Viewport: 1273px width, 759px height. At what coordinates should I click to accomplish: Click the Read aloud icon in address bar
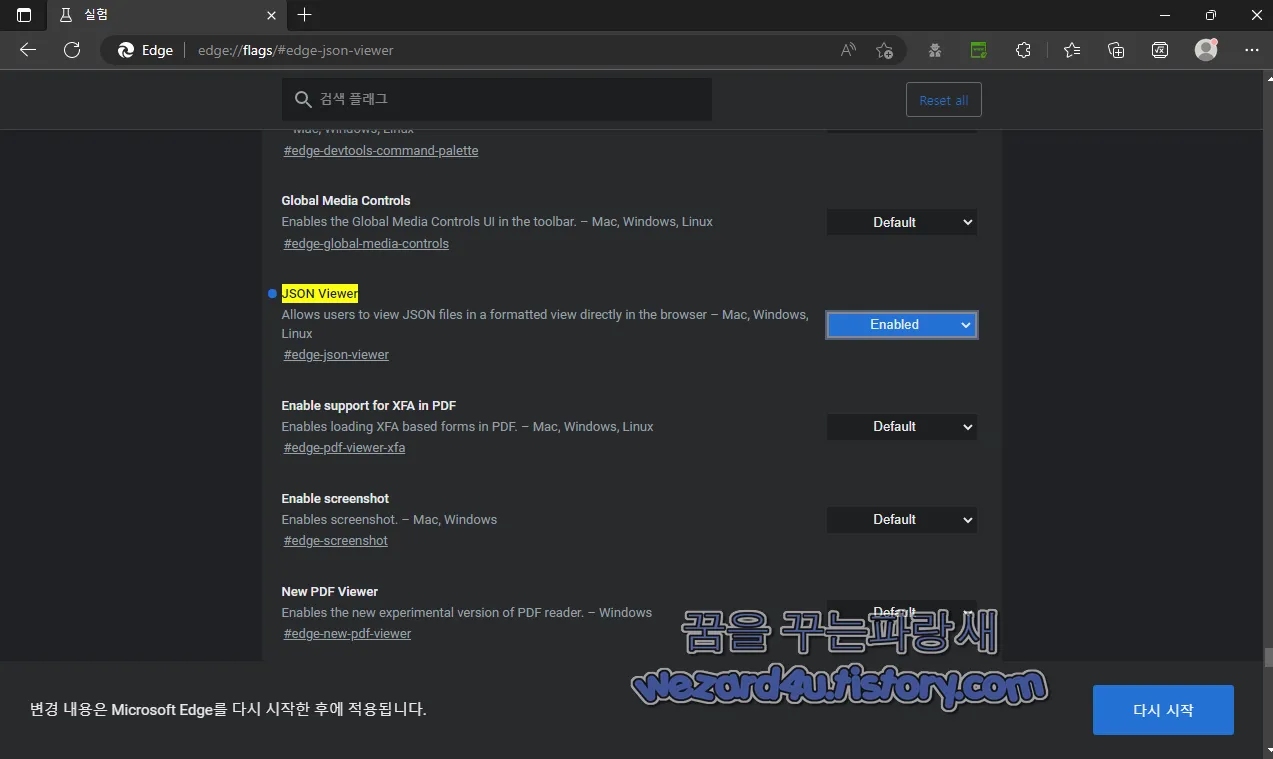pos(848,50)
